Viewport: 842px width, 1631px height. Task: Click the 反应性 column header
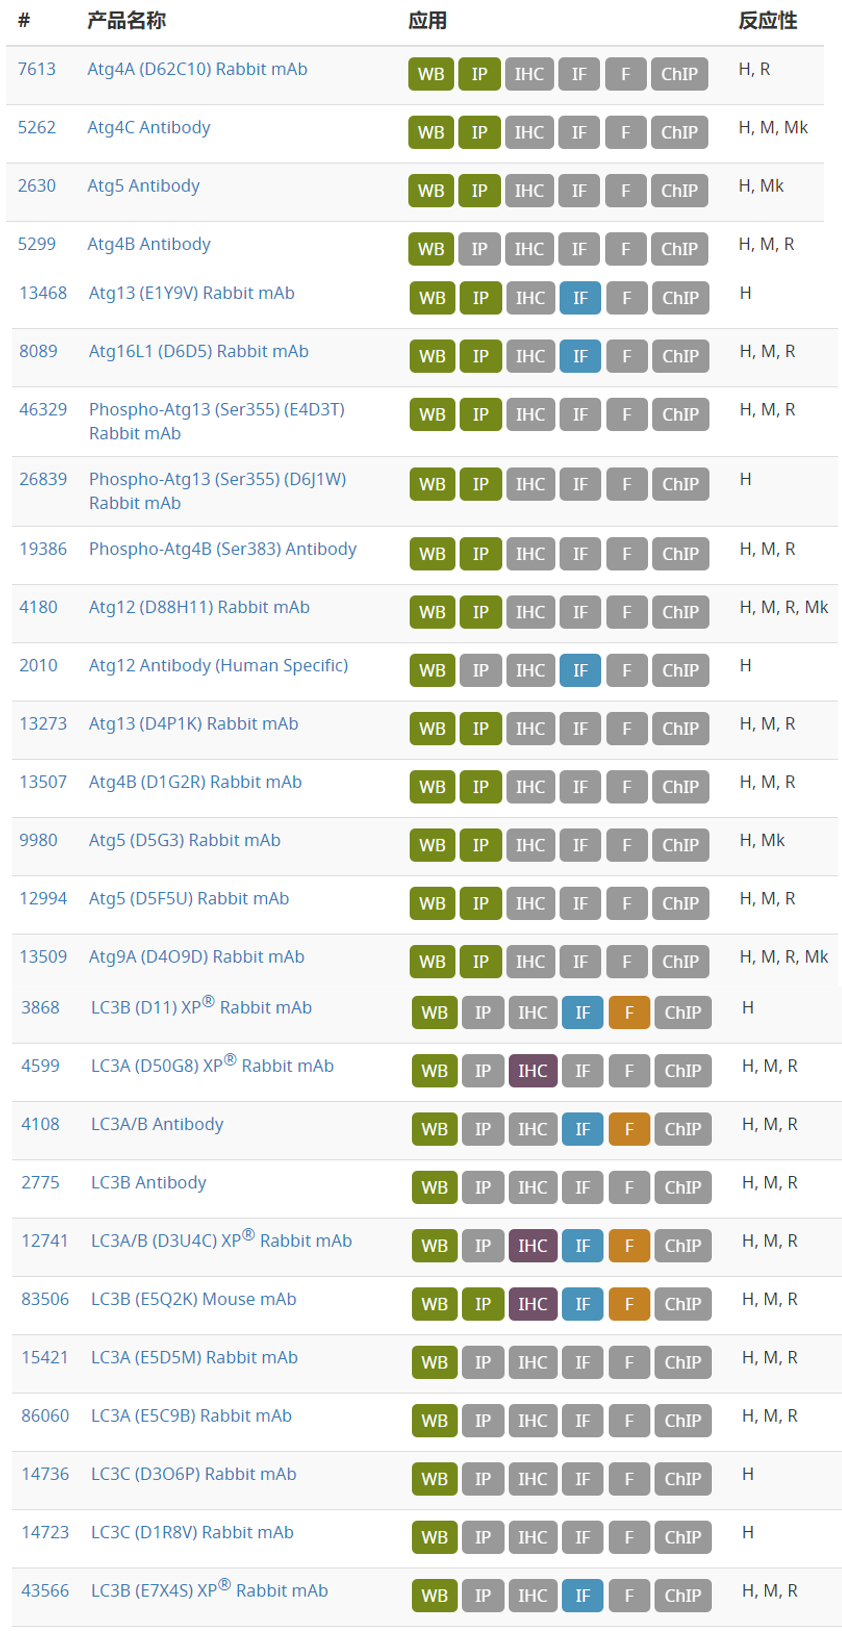(x=767, y=20)
